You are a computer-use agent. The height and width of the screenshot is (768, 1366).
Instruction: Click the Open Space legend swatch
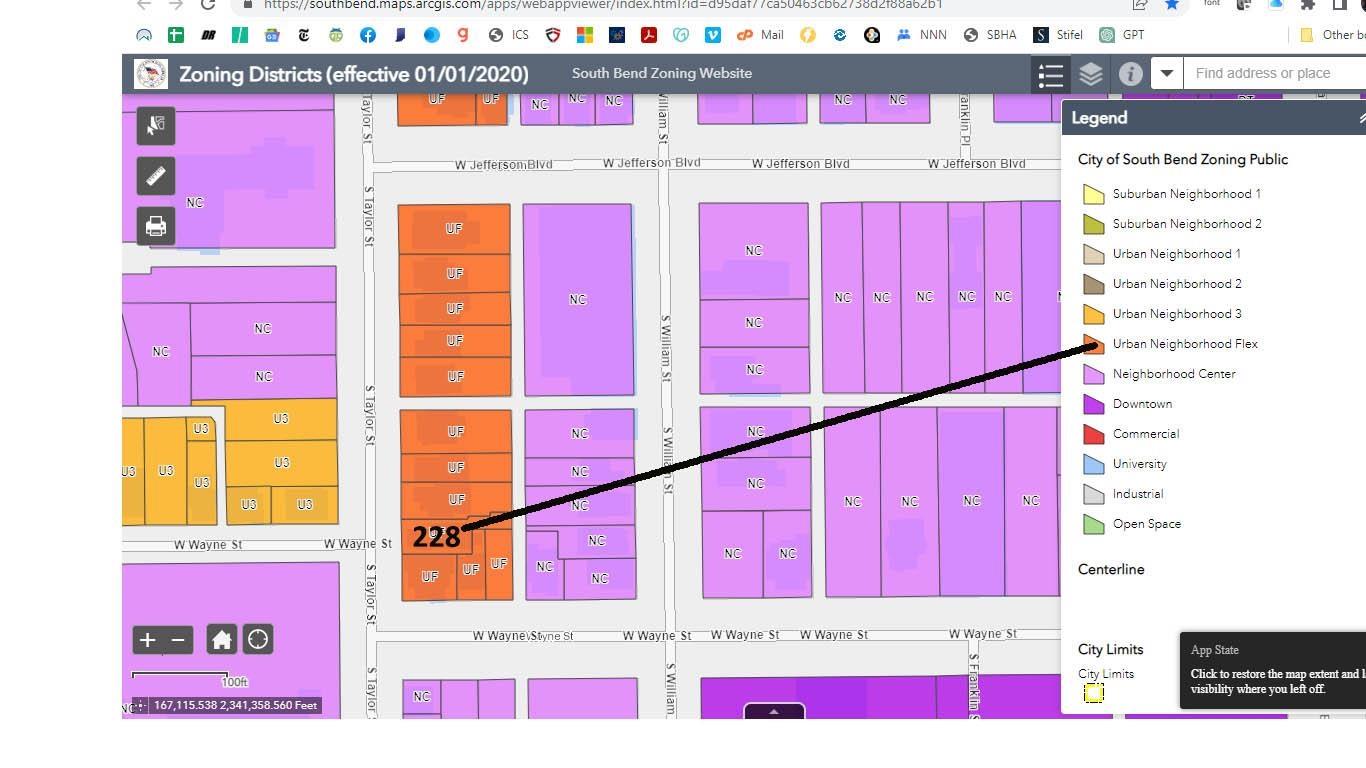pyautogui.click(x=1093, y=524)
